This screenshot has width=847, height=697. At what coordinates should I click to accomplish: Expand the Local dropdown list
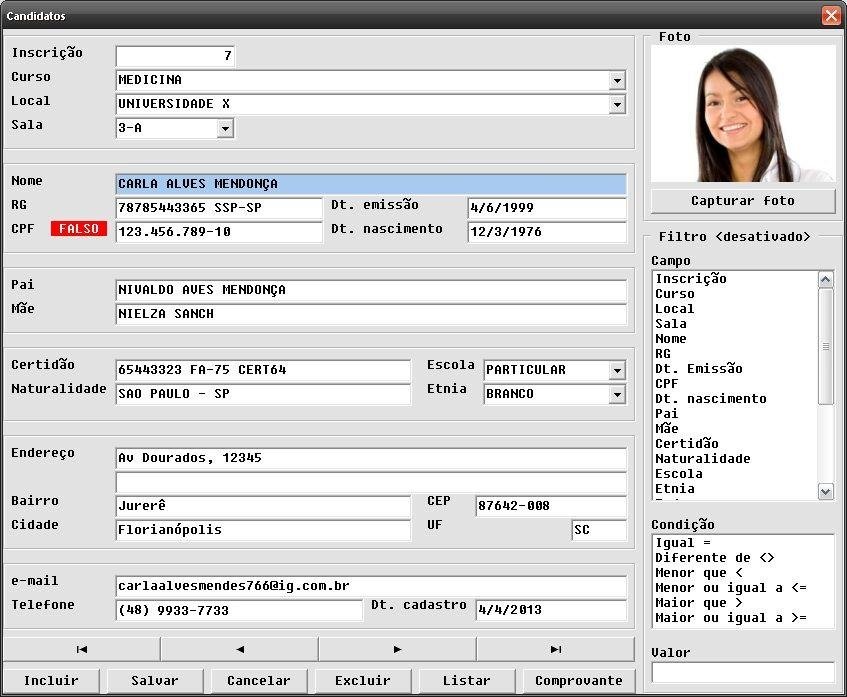(x=617, y=105)
